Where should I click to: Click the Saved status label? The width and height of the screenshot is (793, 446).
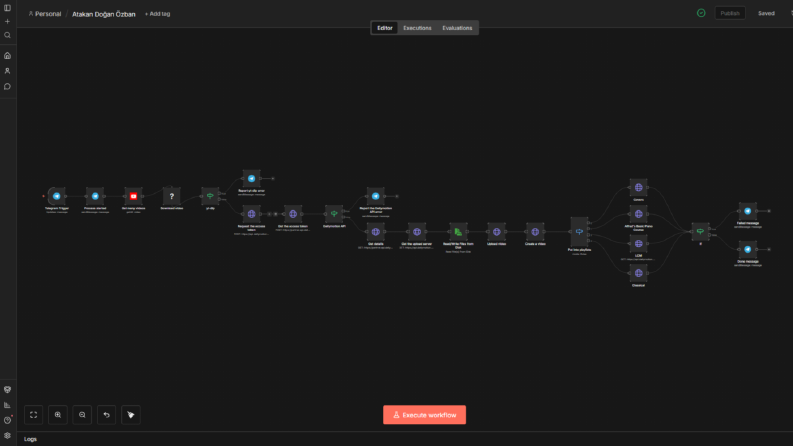click(x=766, y=13)
